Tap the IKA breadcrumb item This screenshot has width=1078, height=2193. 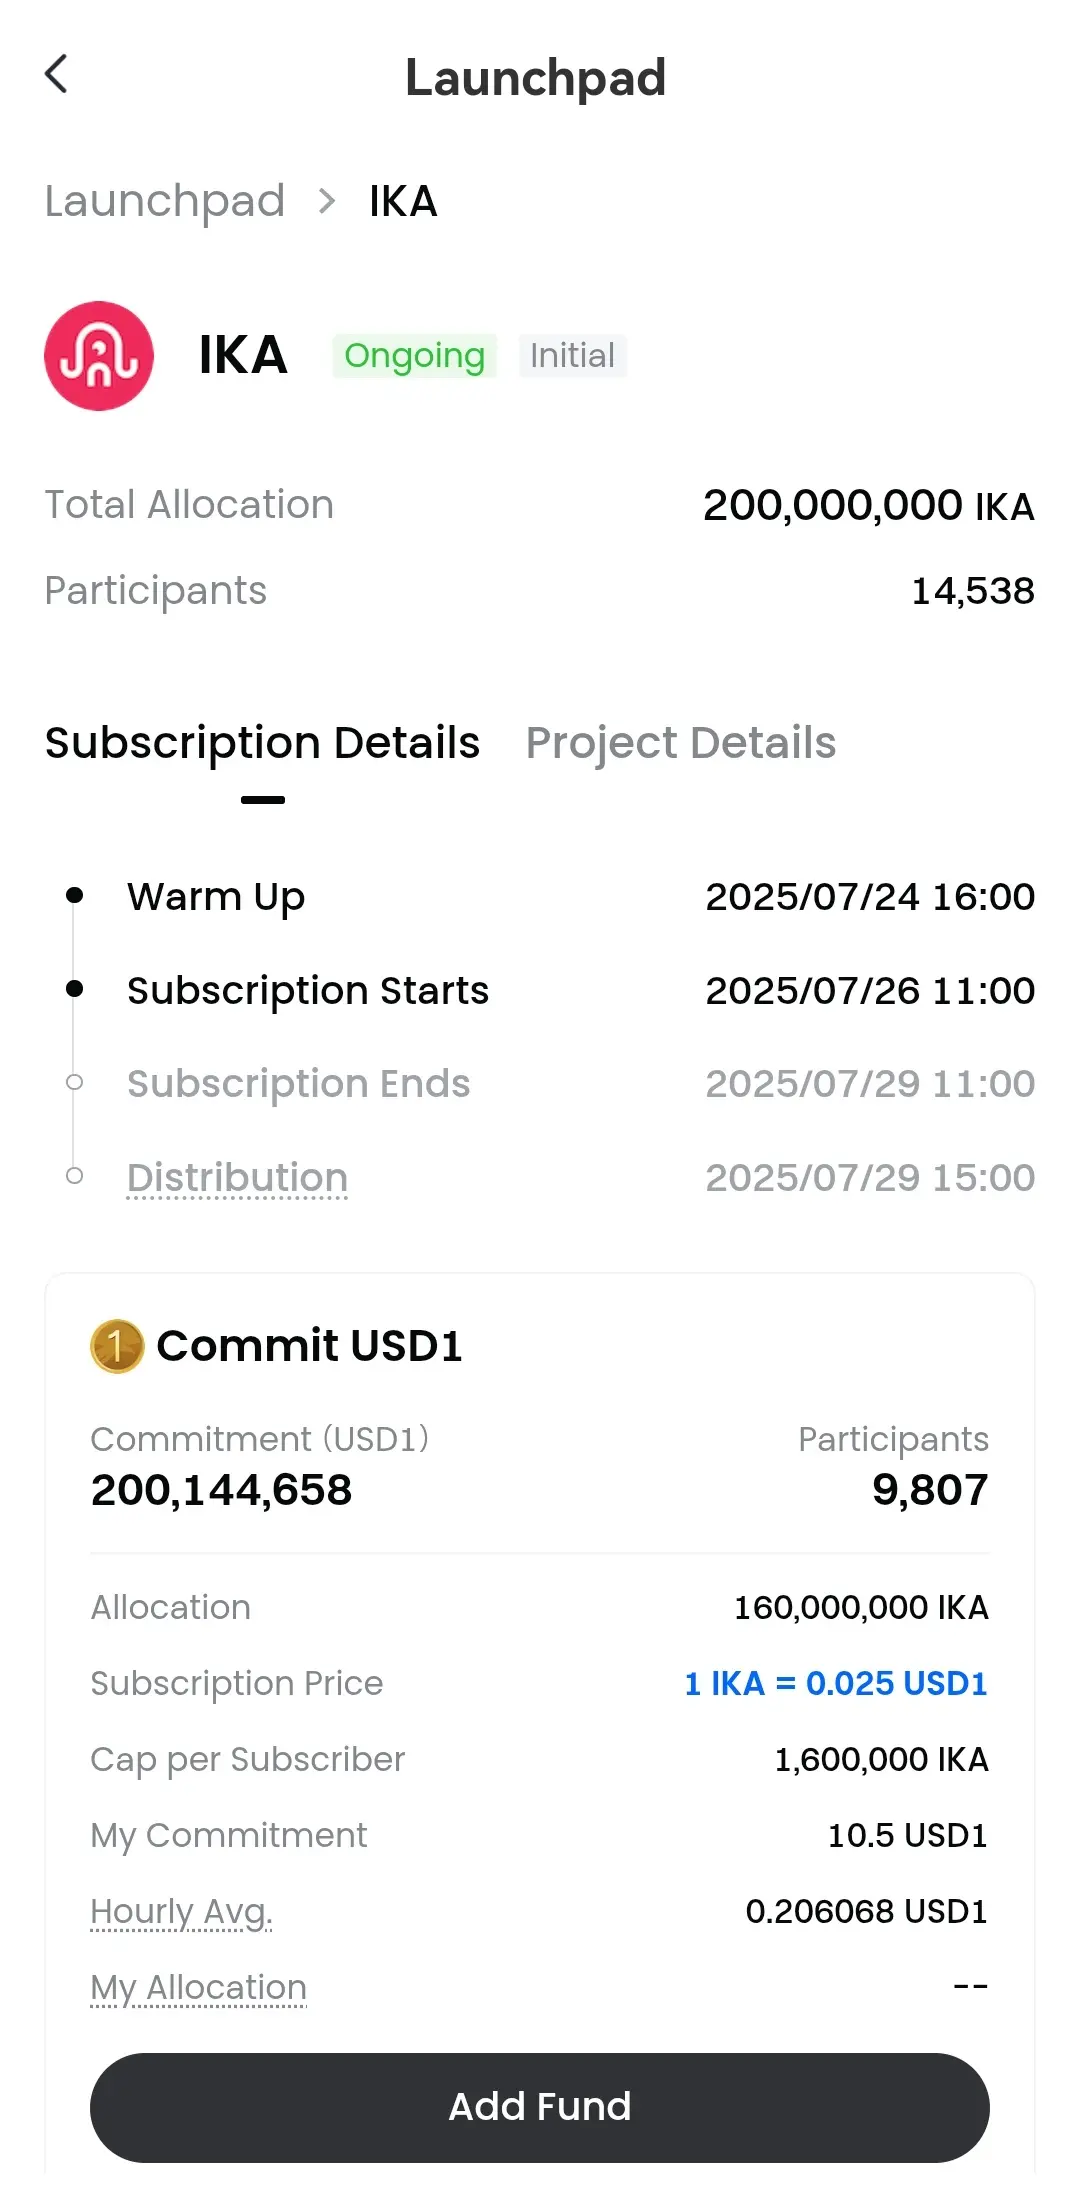pyautogui.click(x=403, y=202)
